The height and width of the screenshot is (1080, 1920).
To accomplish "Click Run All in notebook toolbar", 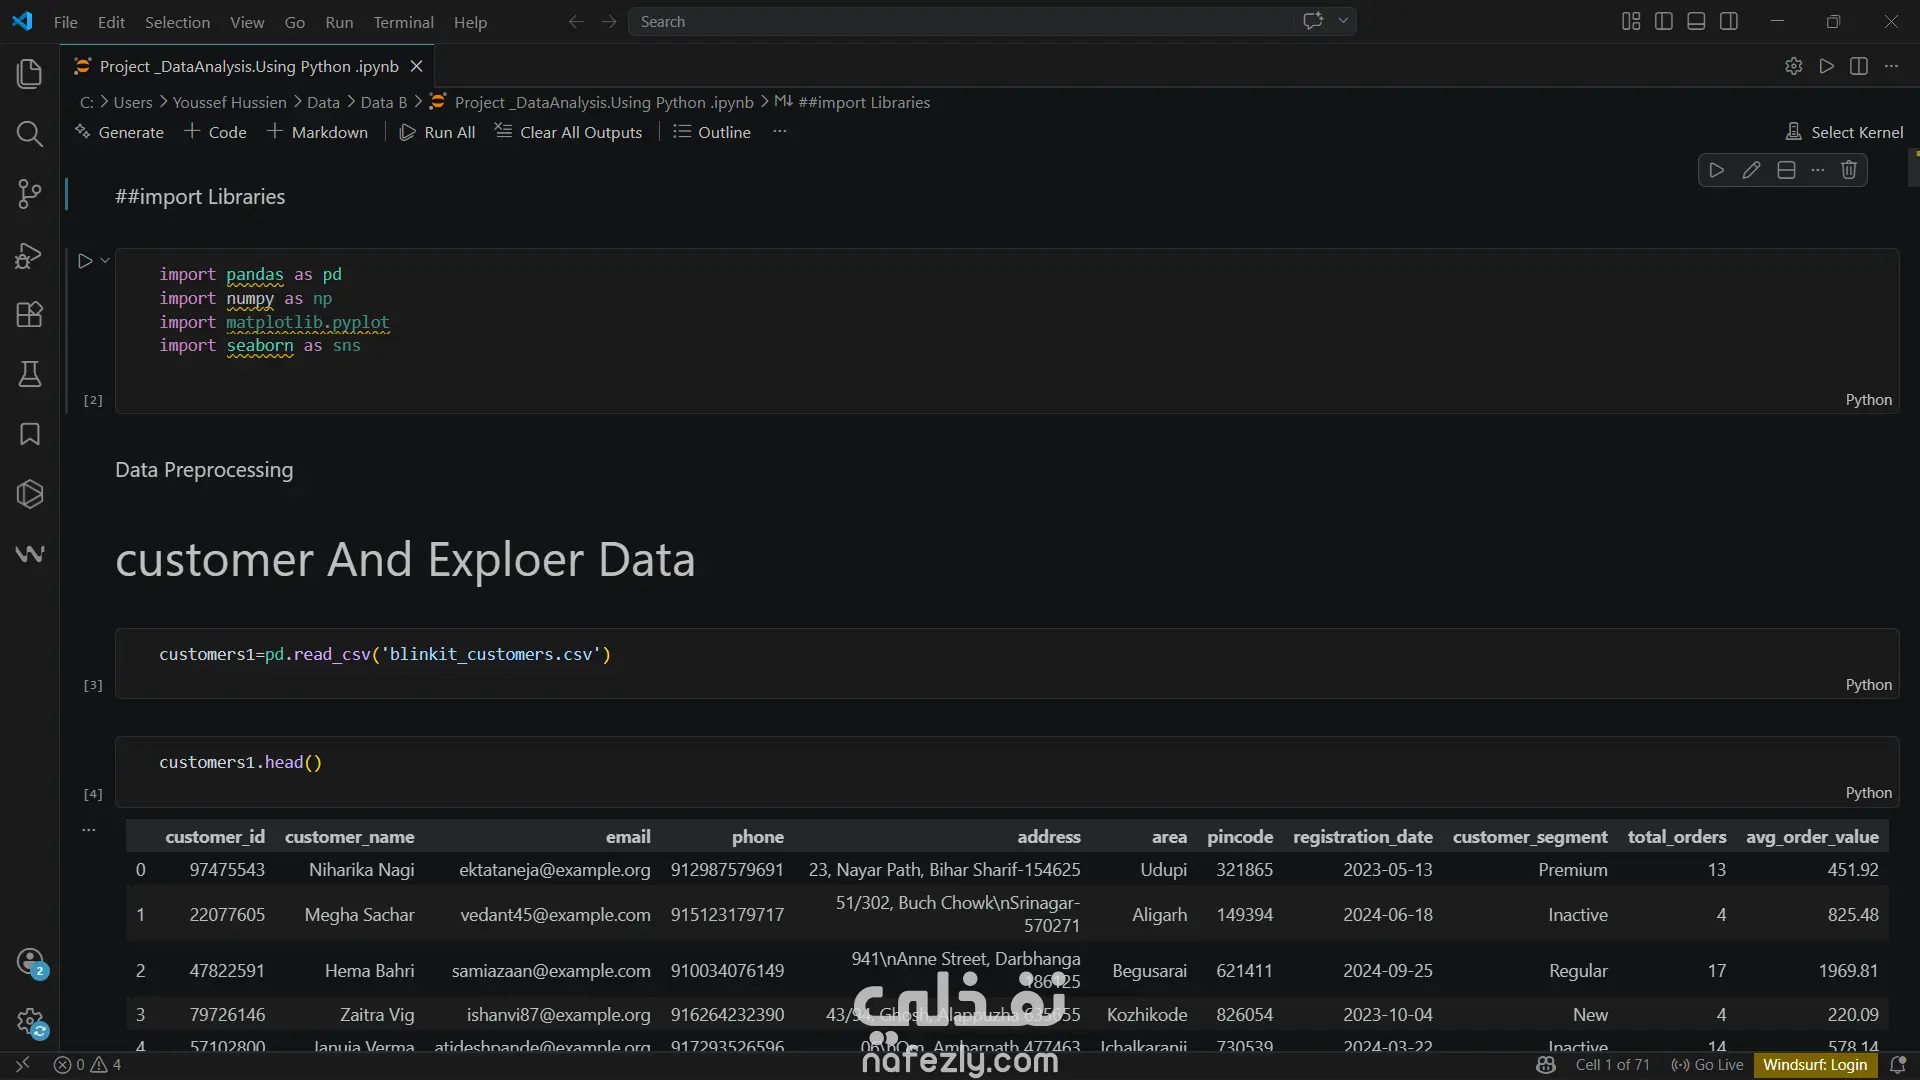I will point(437,132).
